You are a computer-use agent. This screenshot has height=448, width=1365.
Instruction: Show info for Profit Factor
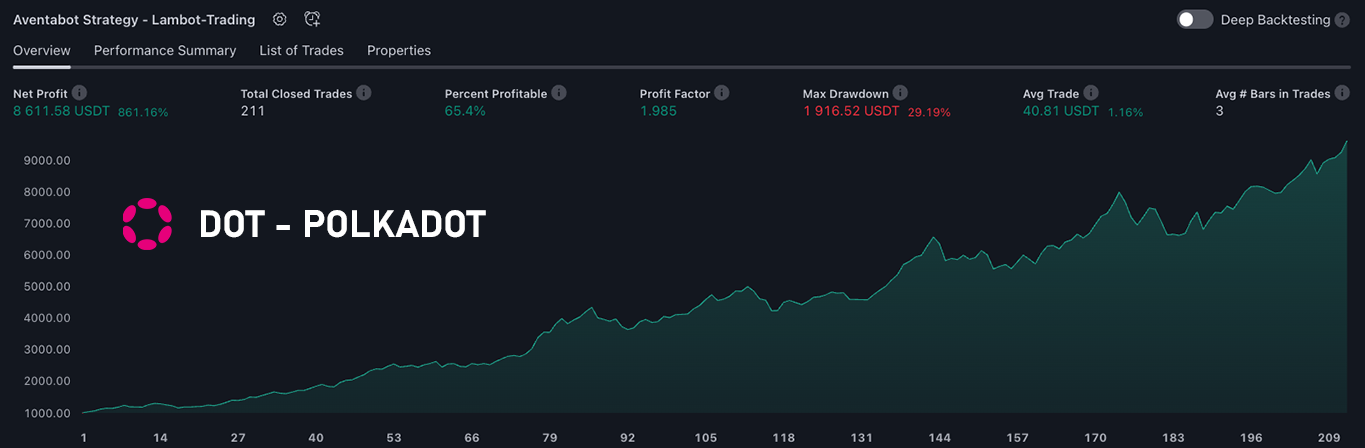(x=722, y=93)
